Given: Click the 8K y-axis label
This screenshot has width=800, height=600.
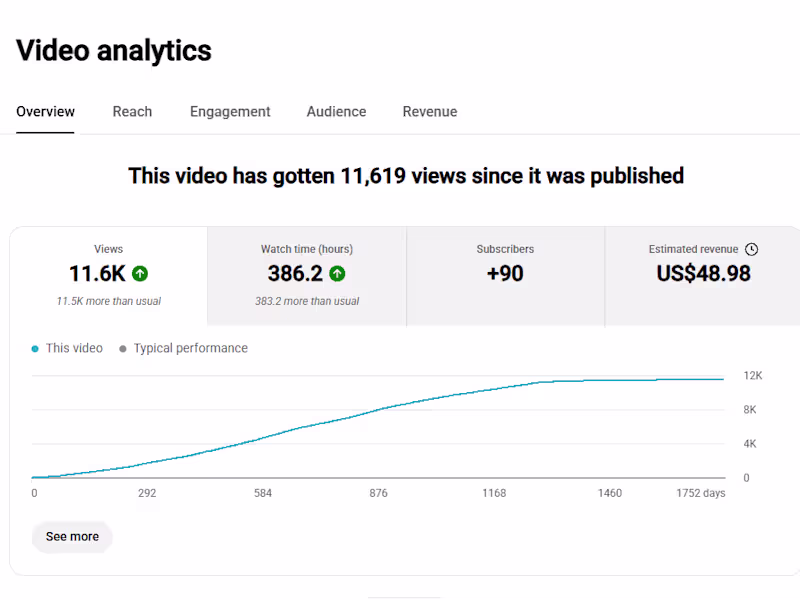Looking at the screenshot, I should (750, 410).
